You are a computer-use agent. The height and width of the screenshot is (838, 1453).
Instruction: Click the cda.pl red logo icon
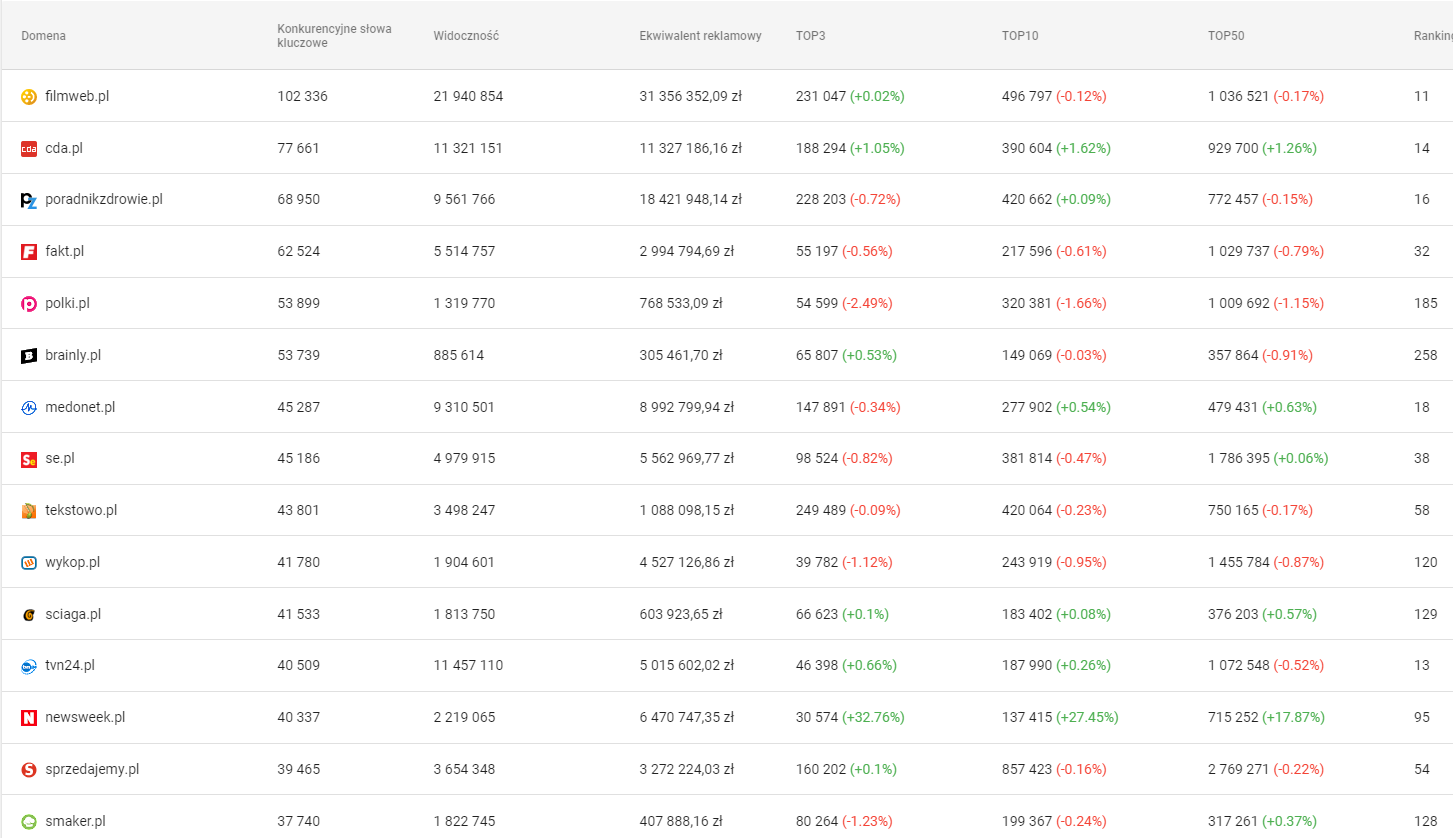coord(29,149)
